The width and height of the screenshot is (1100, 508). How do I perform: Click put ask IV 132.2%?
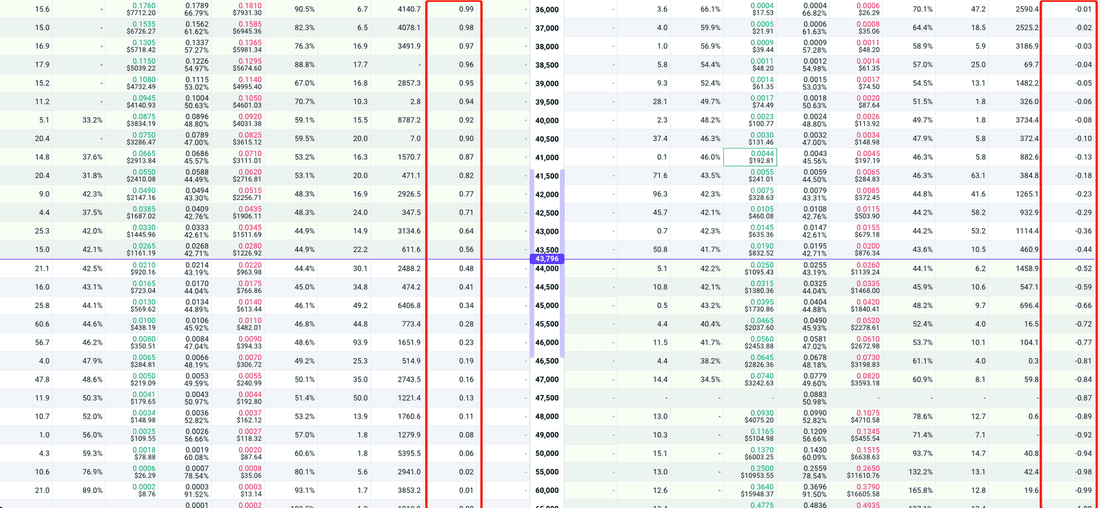(x=920, y=472)
